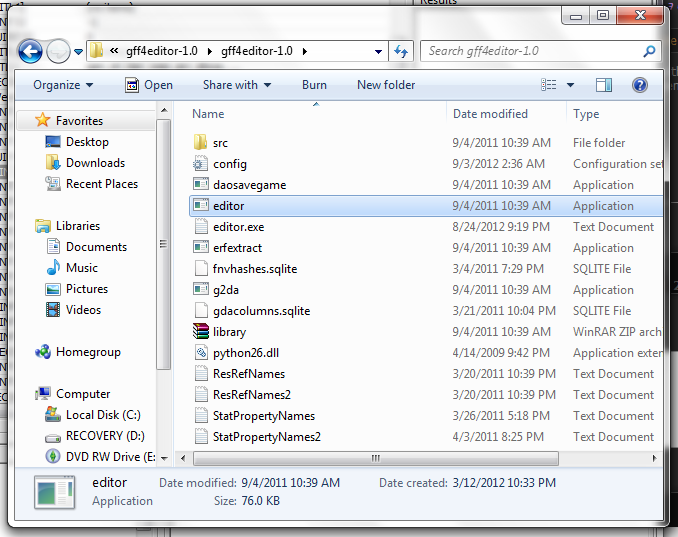This screenshot has width=678, height=537.
Task: Click the Help question mark icon
Action: click(x=640, y=85)
